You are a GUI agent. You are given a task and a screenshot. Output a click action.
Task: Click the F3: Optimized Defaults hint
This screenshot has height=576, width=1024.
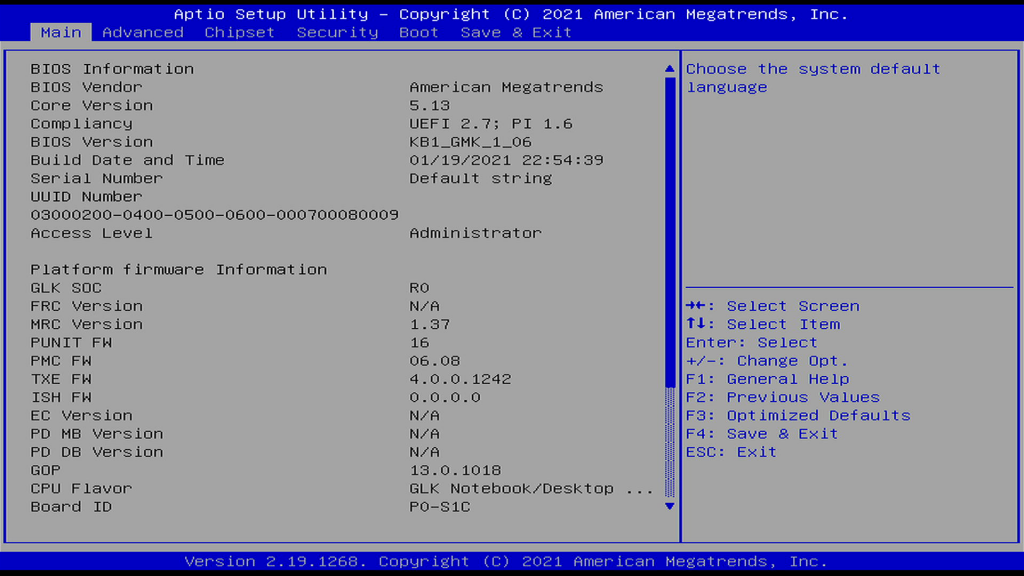pyautogui.click(x=798, y=416)
